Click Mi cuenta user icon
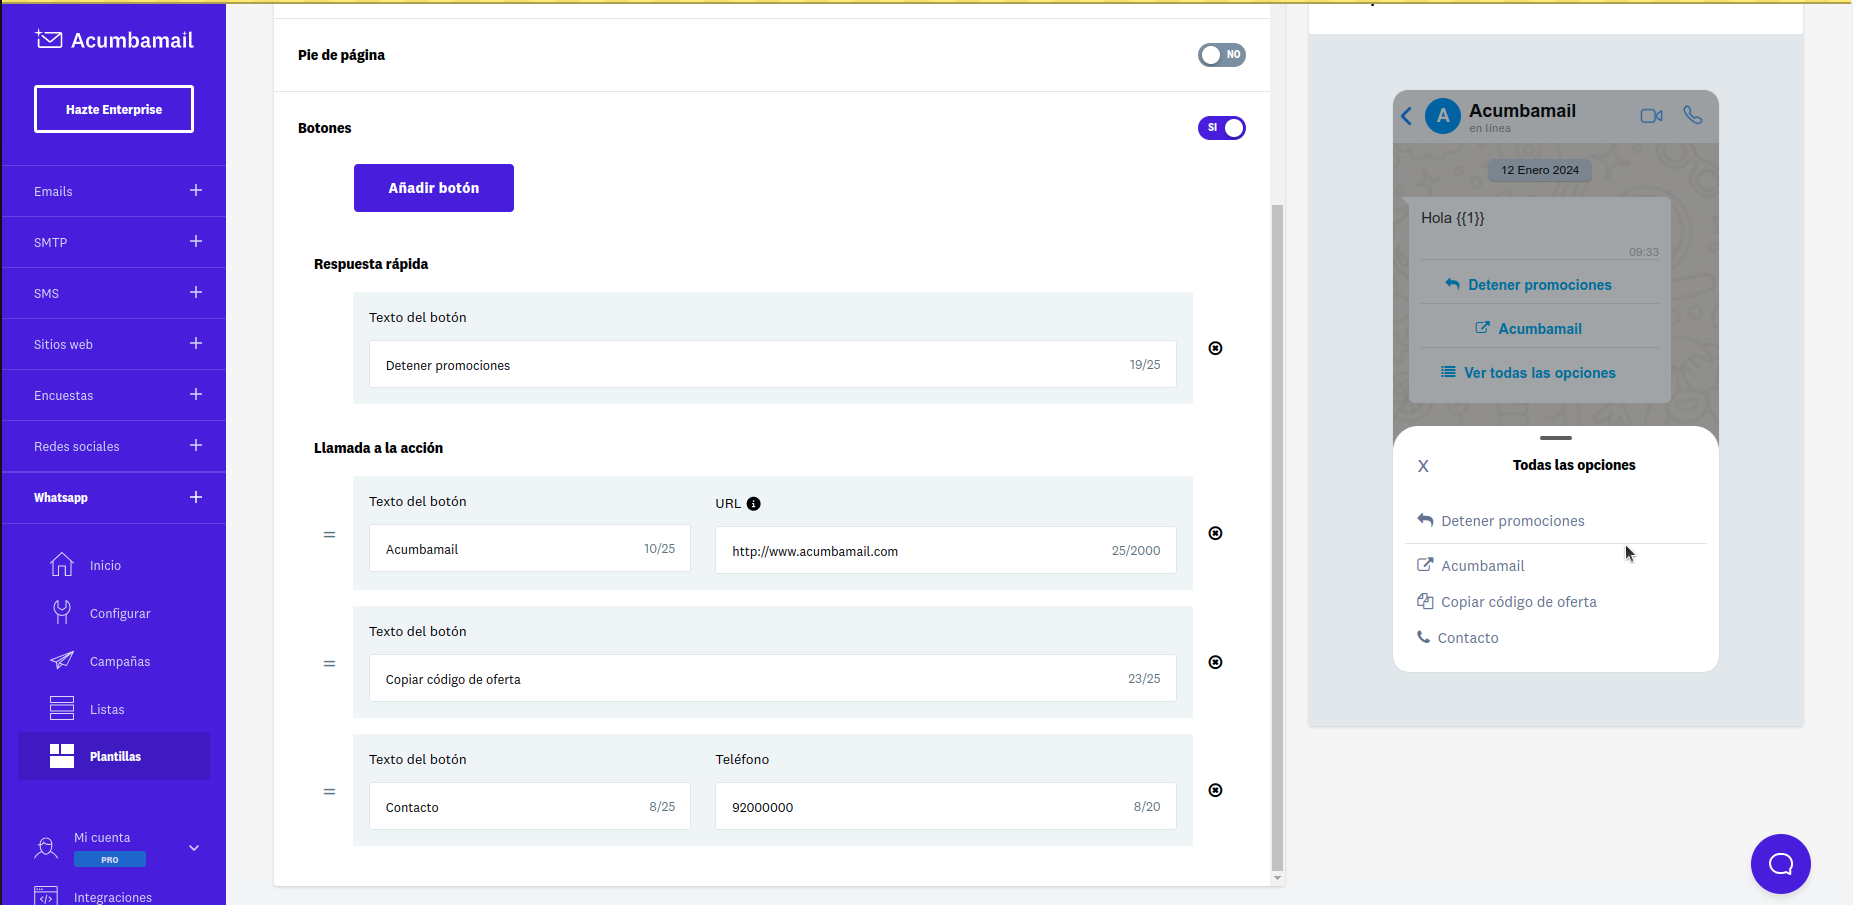1853x905 pixels. click(46, 848)
